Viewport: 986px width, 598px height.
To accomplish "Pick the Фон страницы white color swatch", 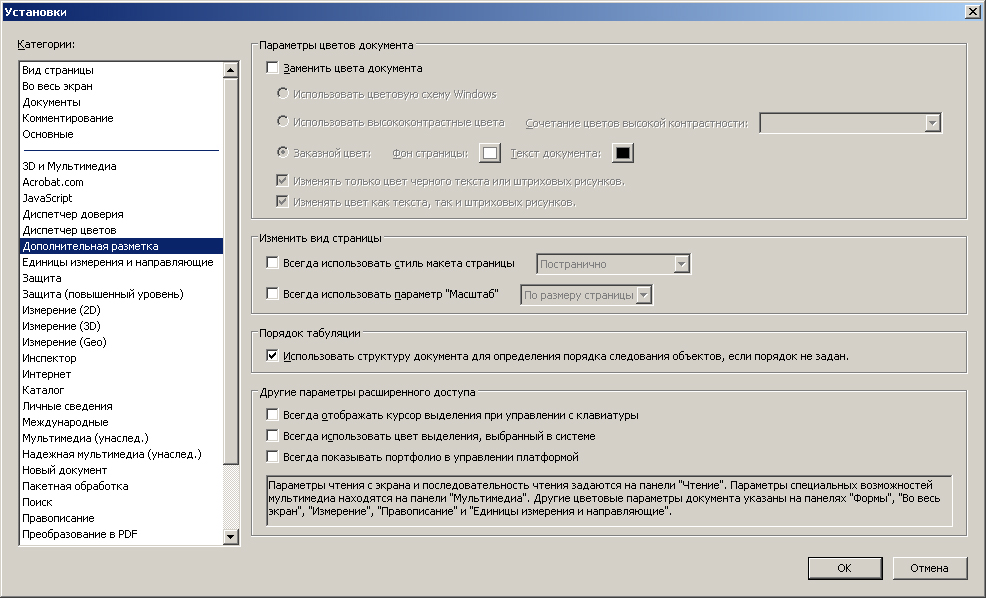I will click(490, 153).
